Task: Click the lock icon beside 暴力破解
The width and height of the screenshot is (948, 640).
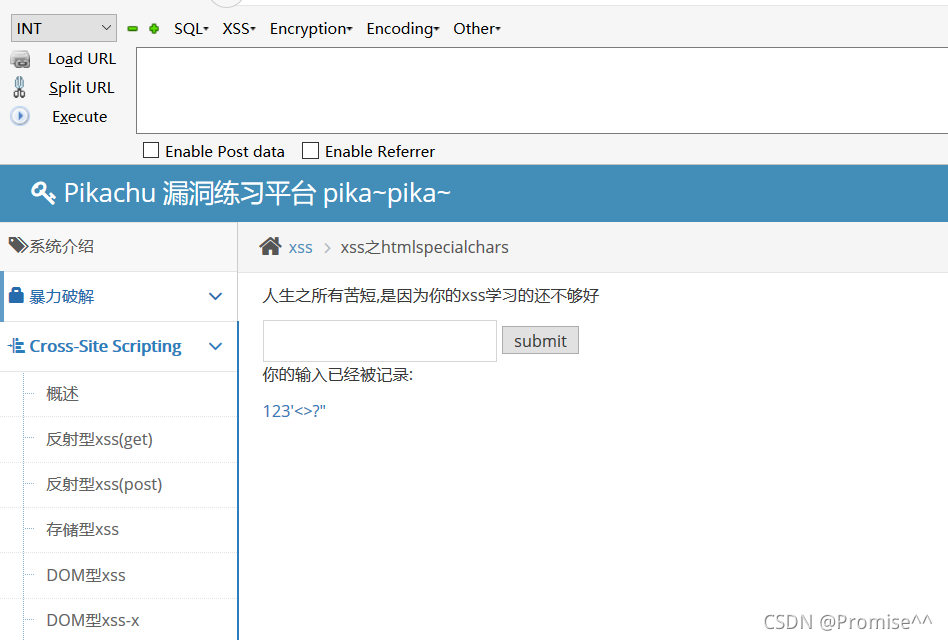Action: pos(16,296)
